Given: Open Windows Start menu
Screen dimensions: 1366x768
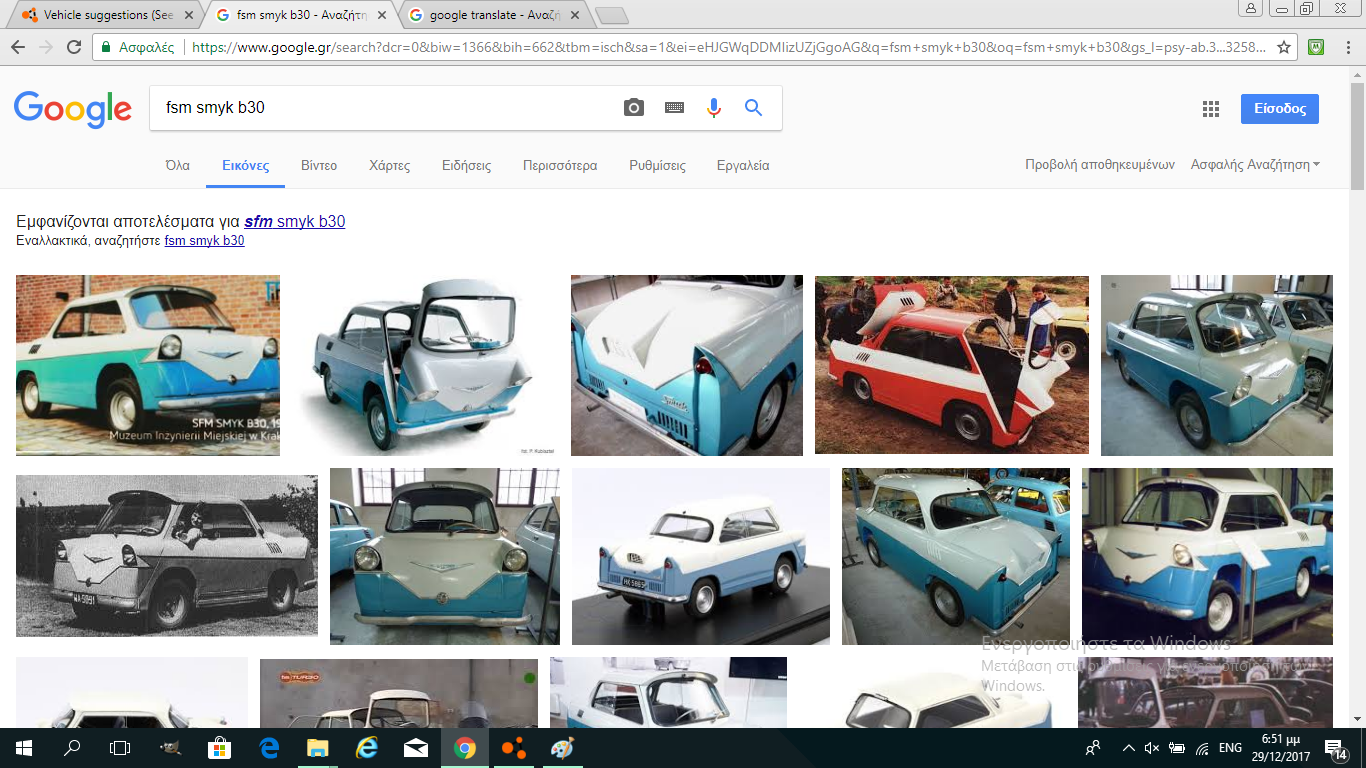Looking at the screenshot, I should tap(24, 747).
